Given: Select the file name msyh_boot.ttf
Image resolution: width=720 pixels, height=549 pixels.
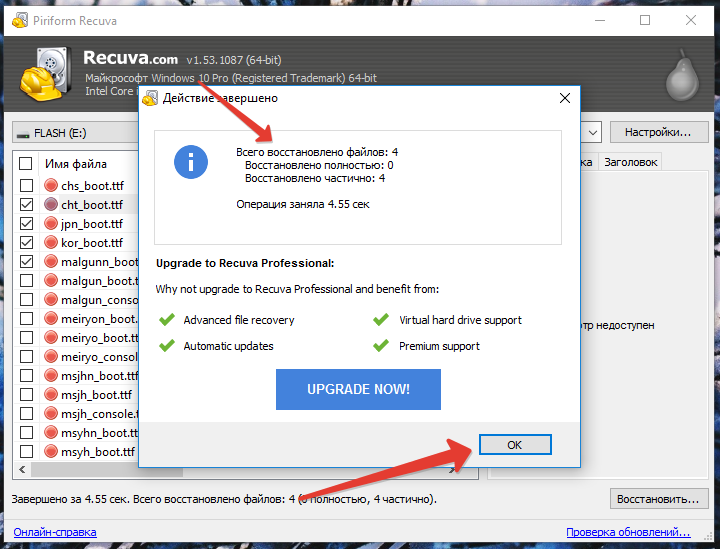Looking at the screenshot, I should tap(98, 452).
